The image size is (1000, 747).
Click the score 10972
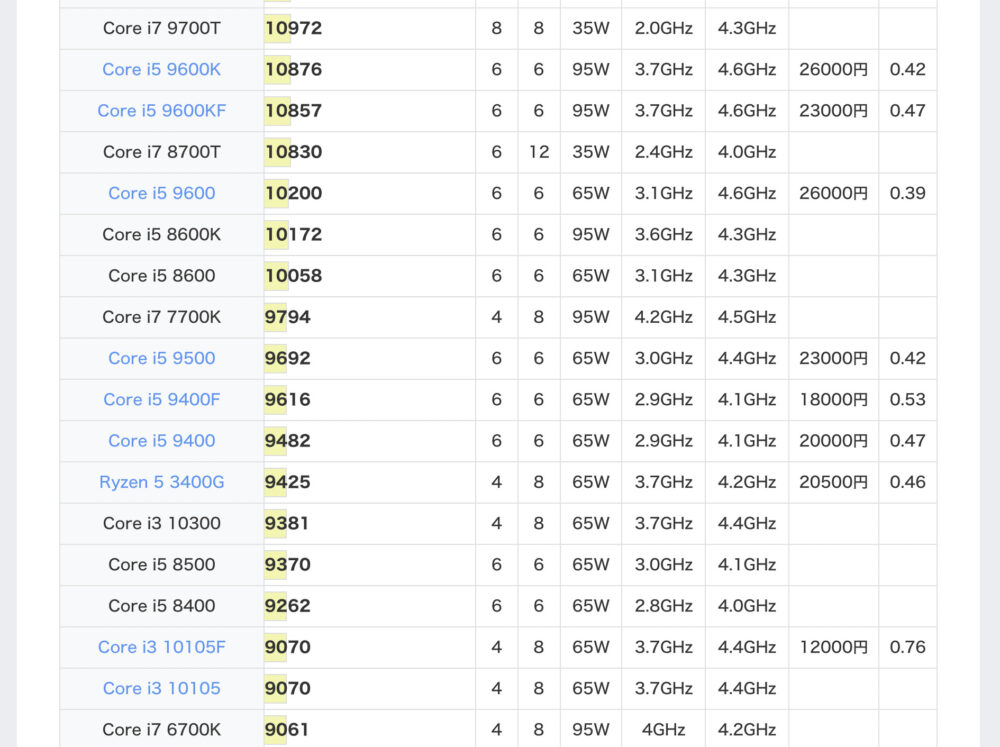pyautogui.click(x=293, y=29)
